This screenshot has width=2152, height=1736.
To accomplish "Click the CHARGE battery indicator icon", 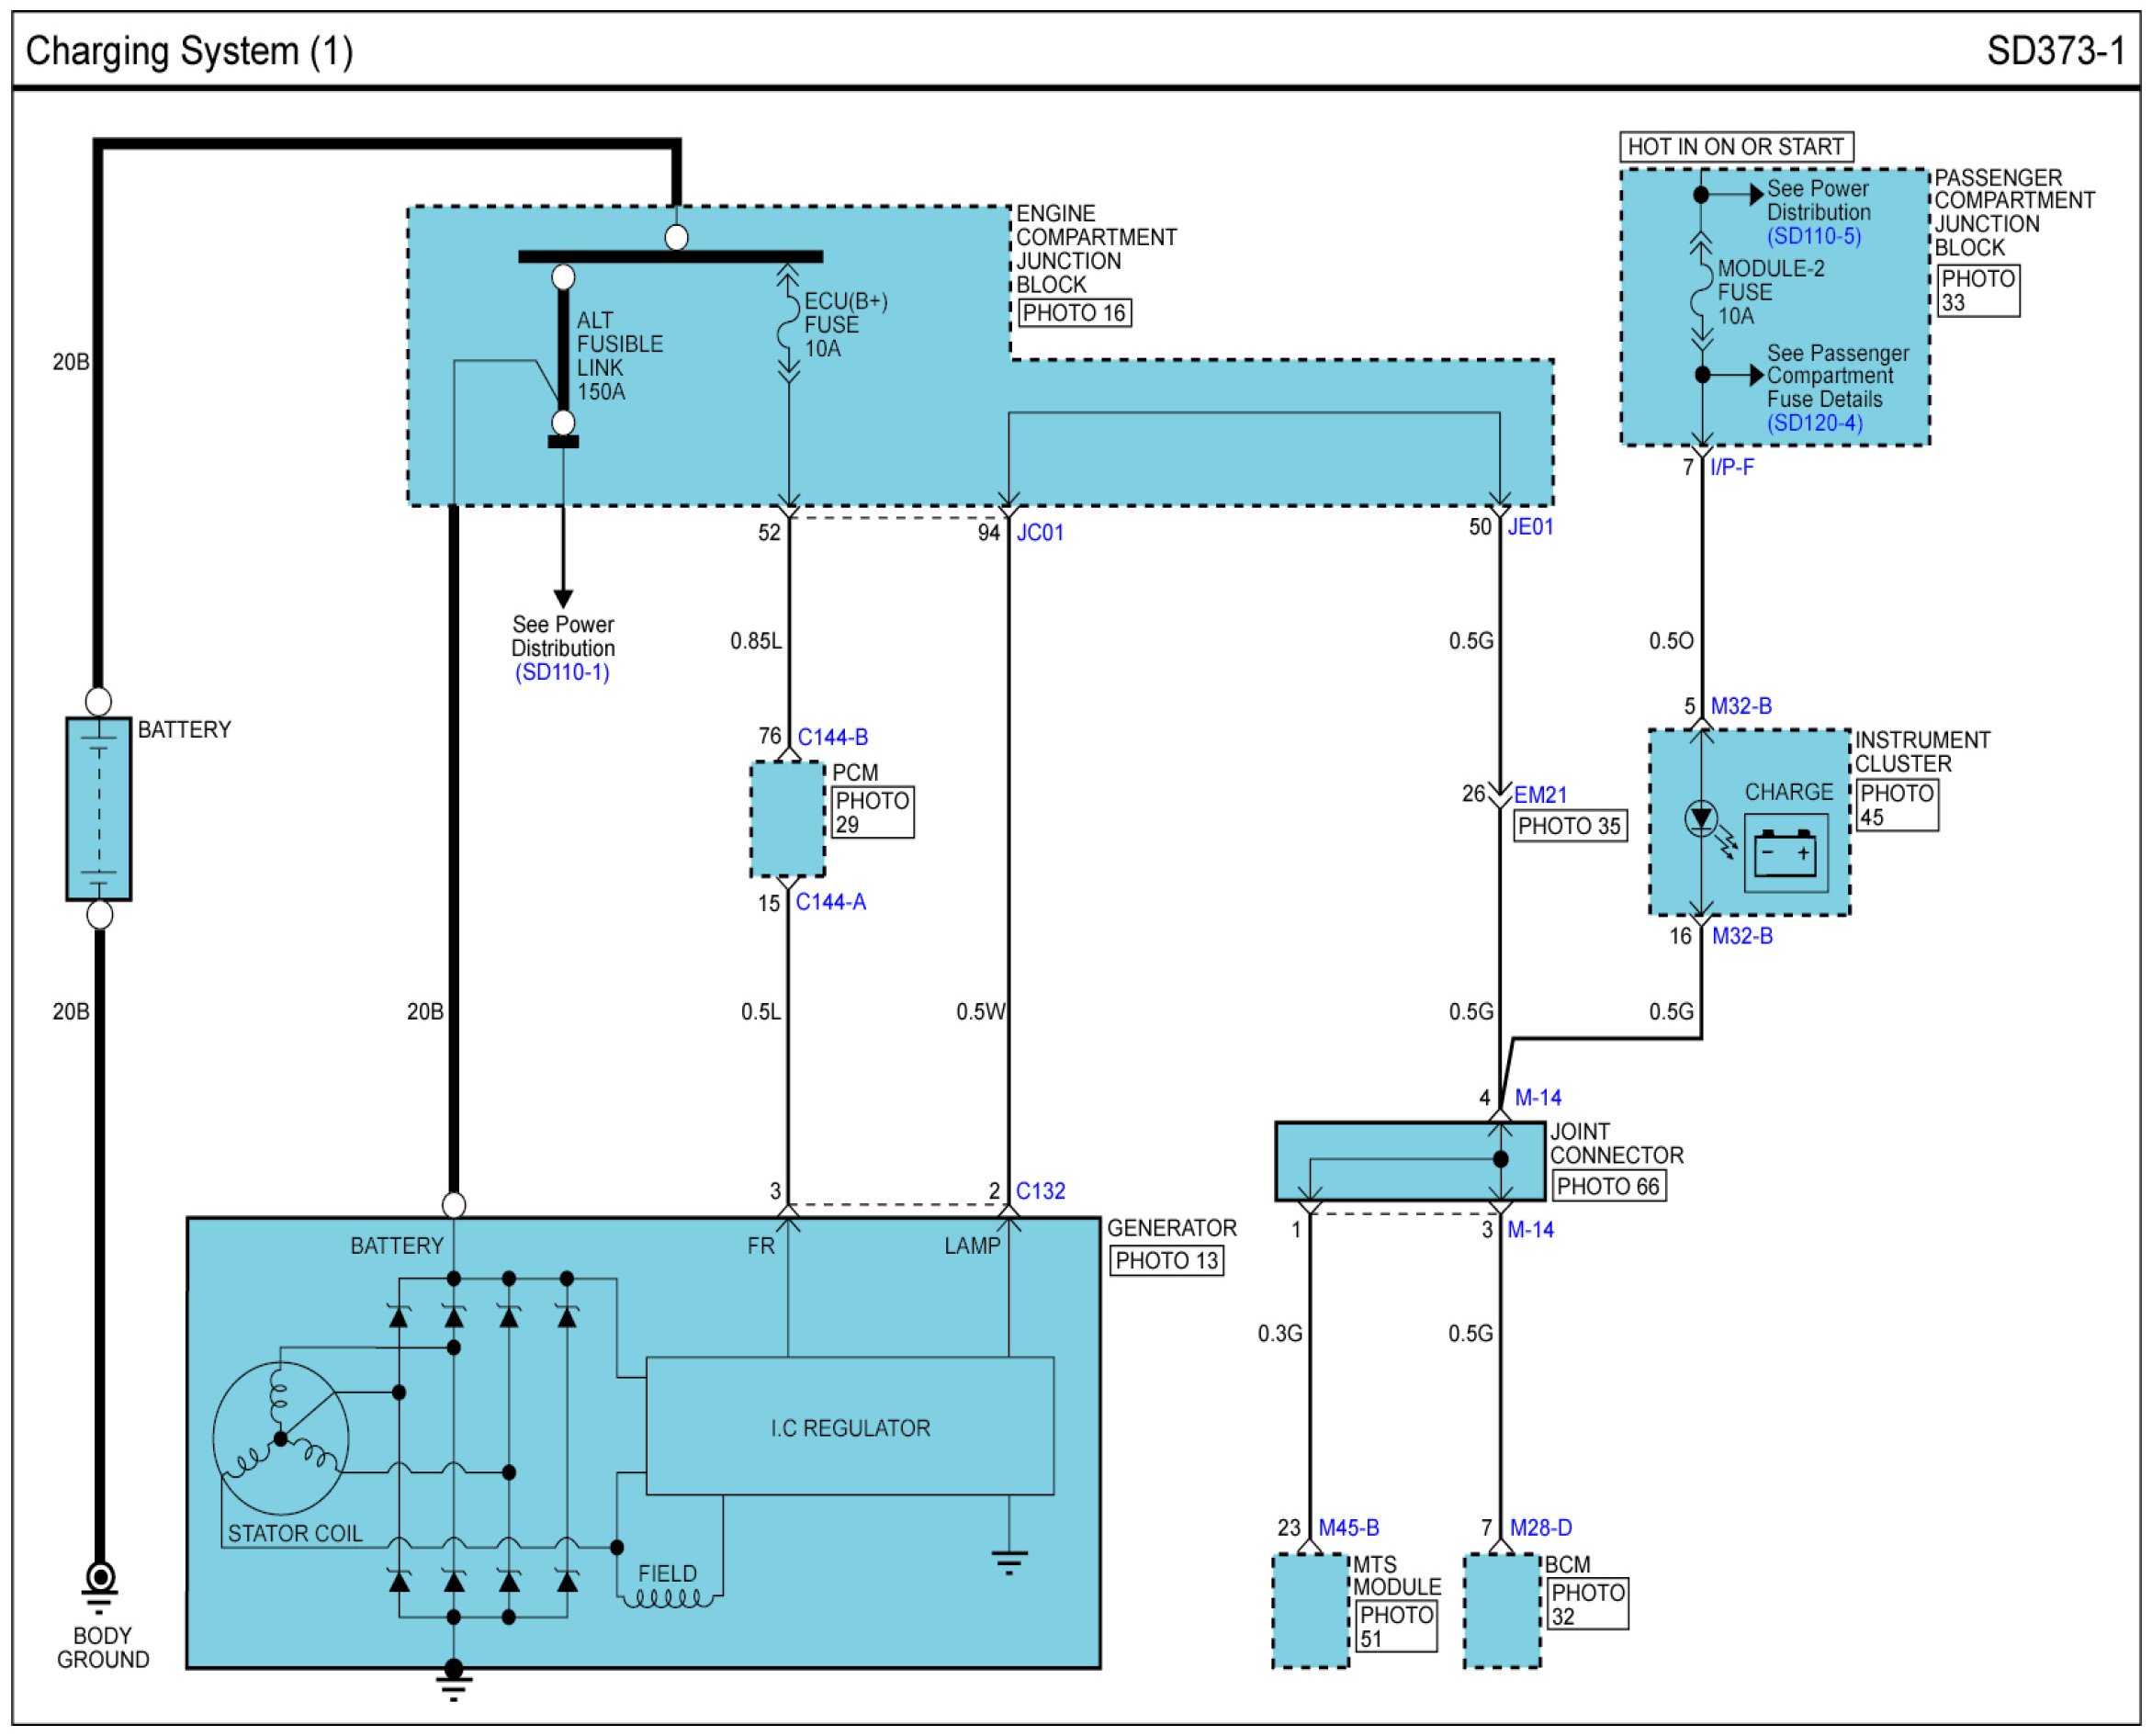I will [x=1785, y=853].
